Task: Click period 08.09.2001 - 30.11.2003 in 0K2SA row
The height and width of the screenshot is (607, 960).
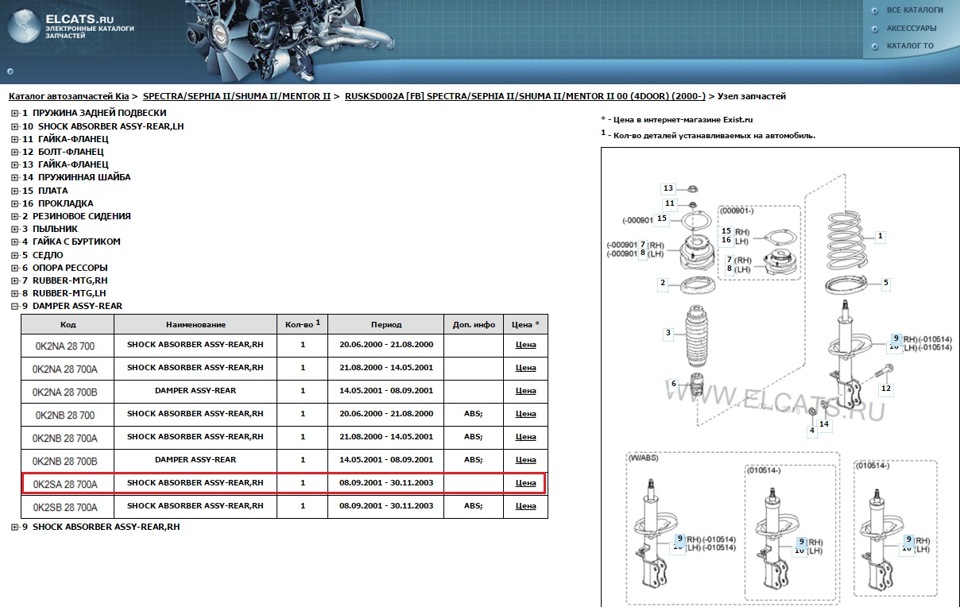Action: pos(386,483)
